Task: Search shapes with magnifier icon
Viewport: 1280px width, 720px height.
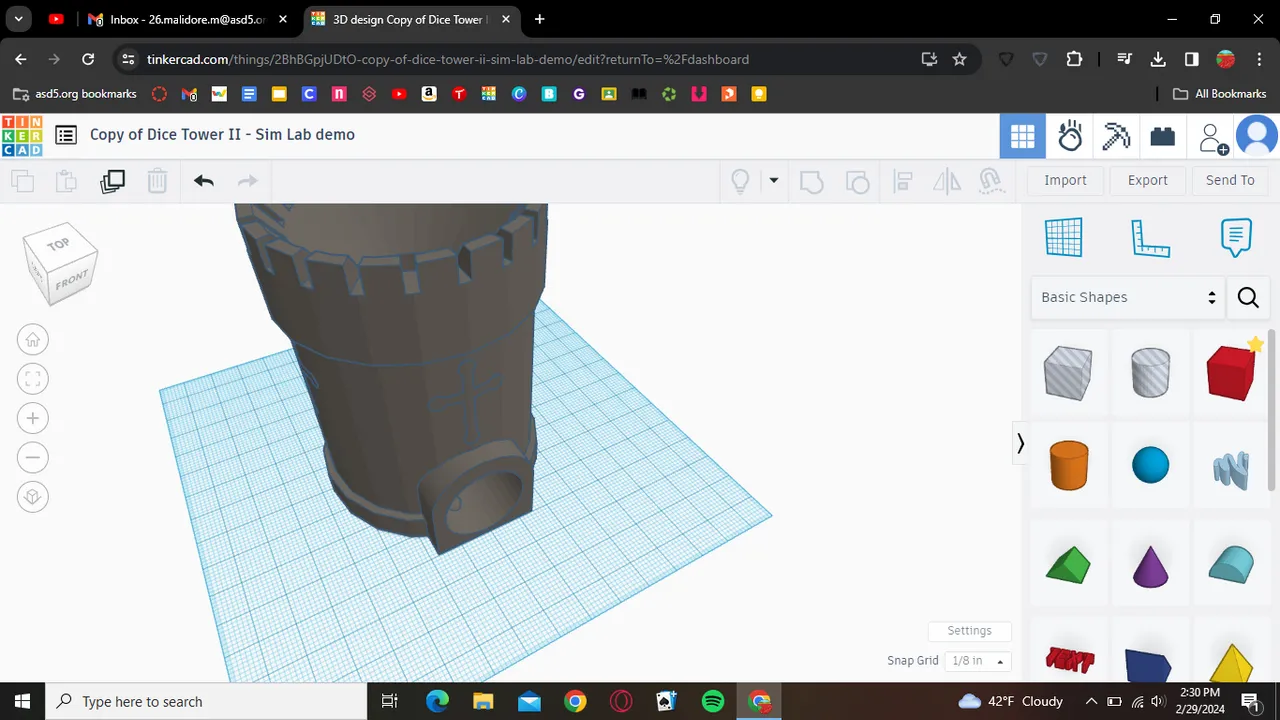Action: pyautogui.click(x=1248, y=297)
